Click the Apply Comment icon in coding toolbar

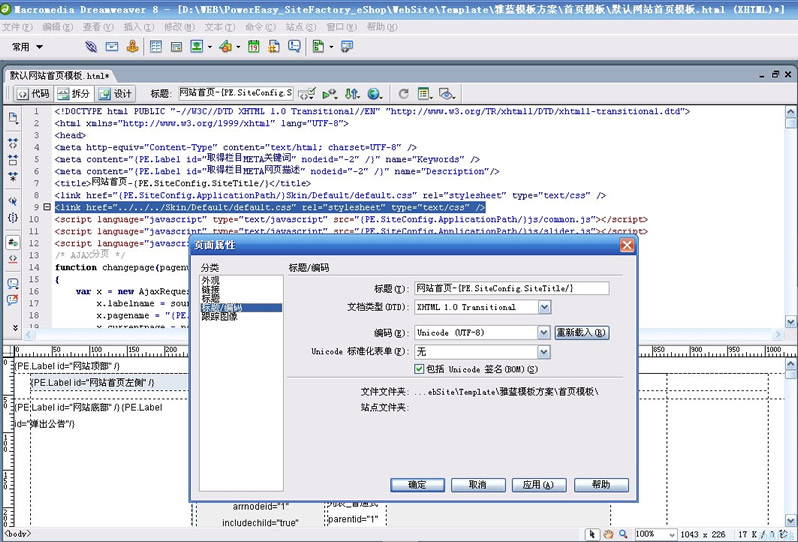click(x=13, y=283)
